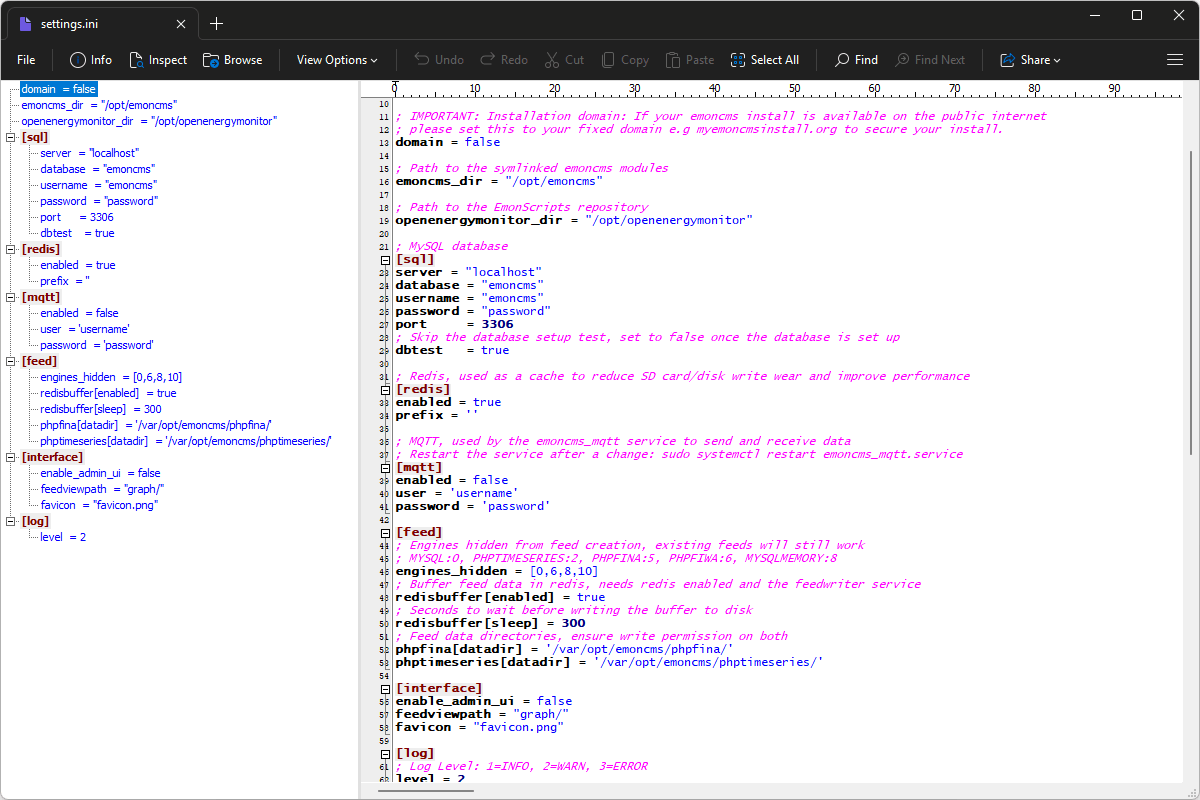Select feedviewpath tree item
The width and height of the screenshot is (1200, 800).
click(103, 489)
